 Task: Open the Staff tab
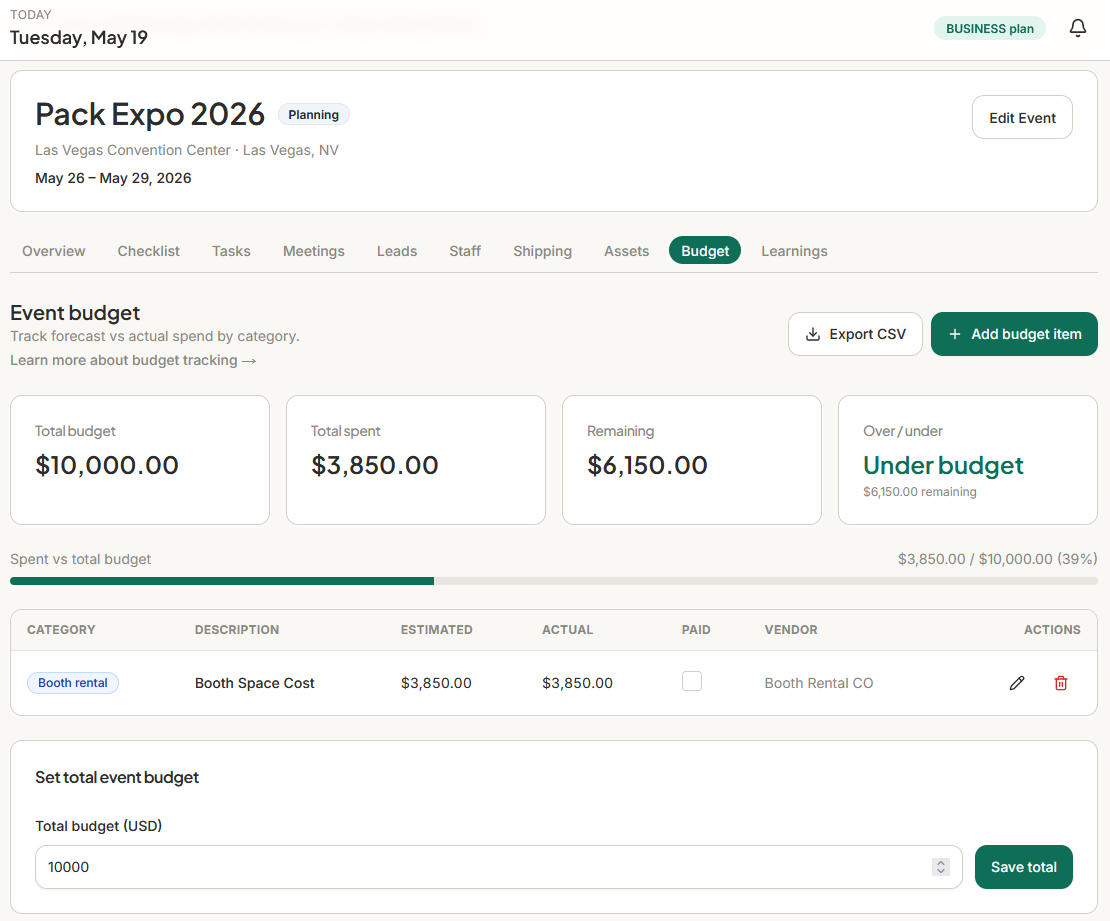click(x=465, y=251)
